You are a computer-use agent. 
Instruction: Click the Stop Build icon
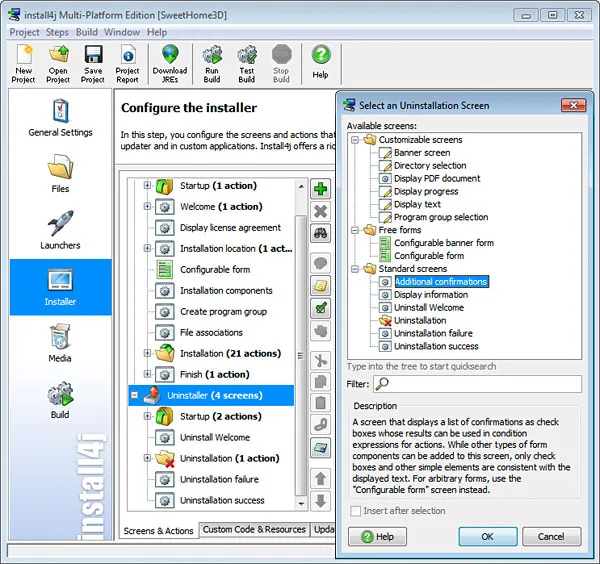281,64
